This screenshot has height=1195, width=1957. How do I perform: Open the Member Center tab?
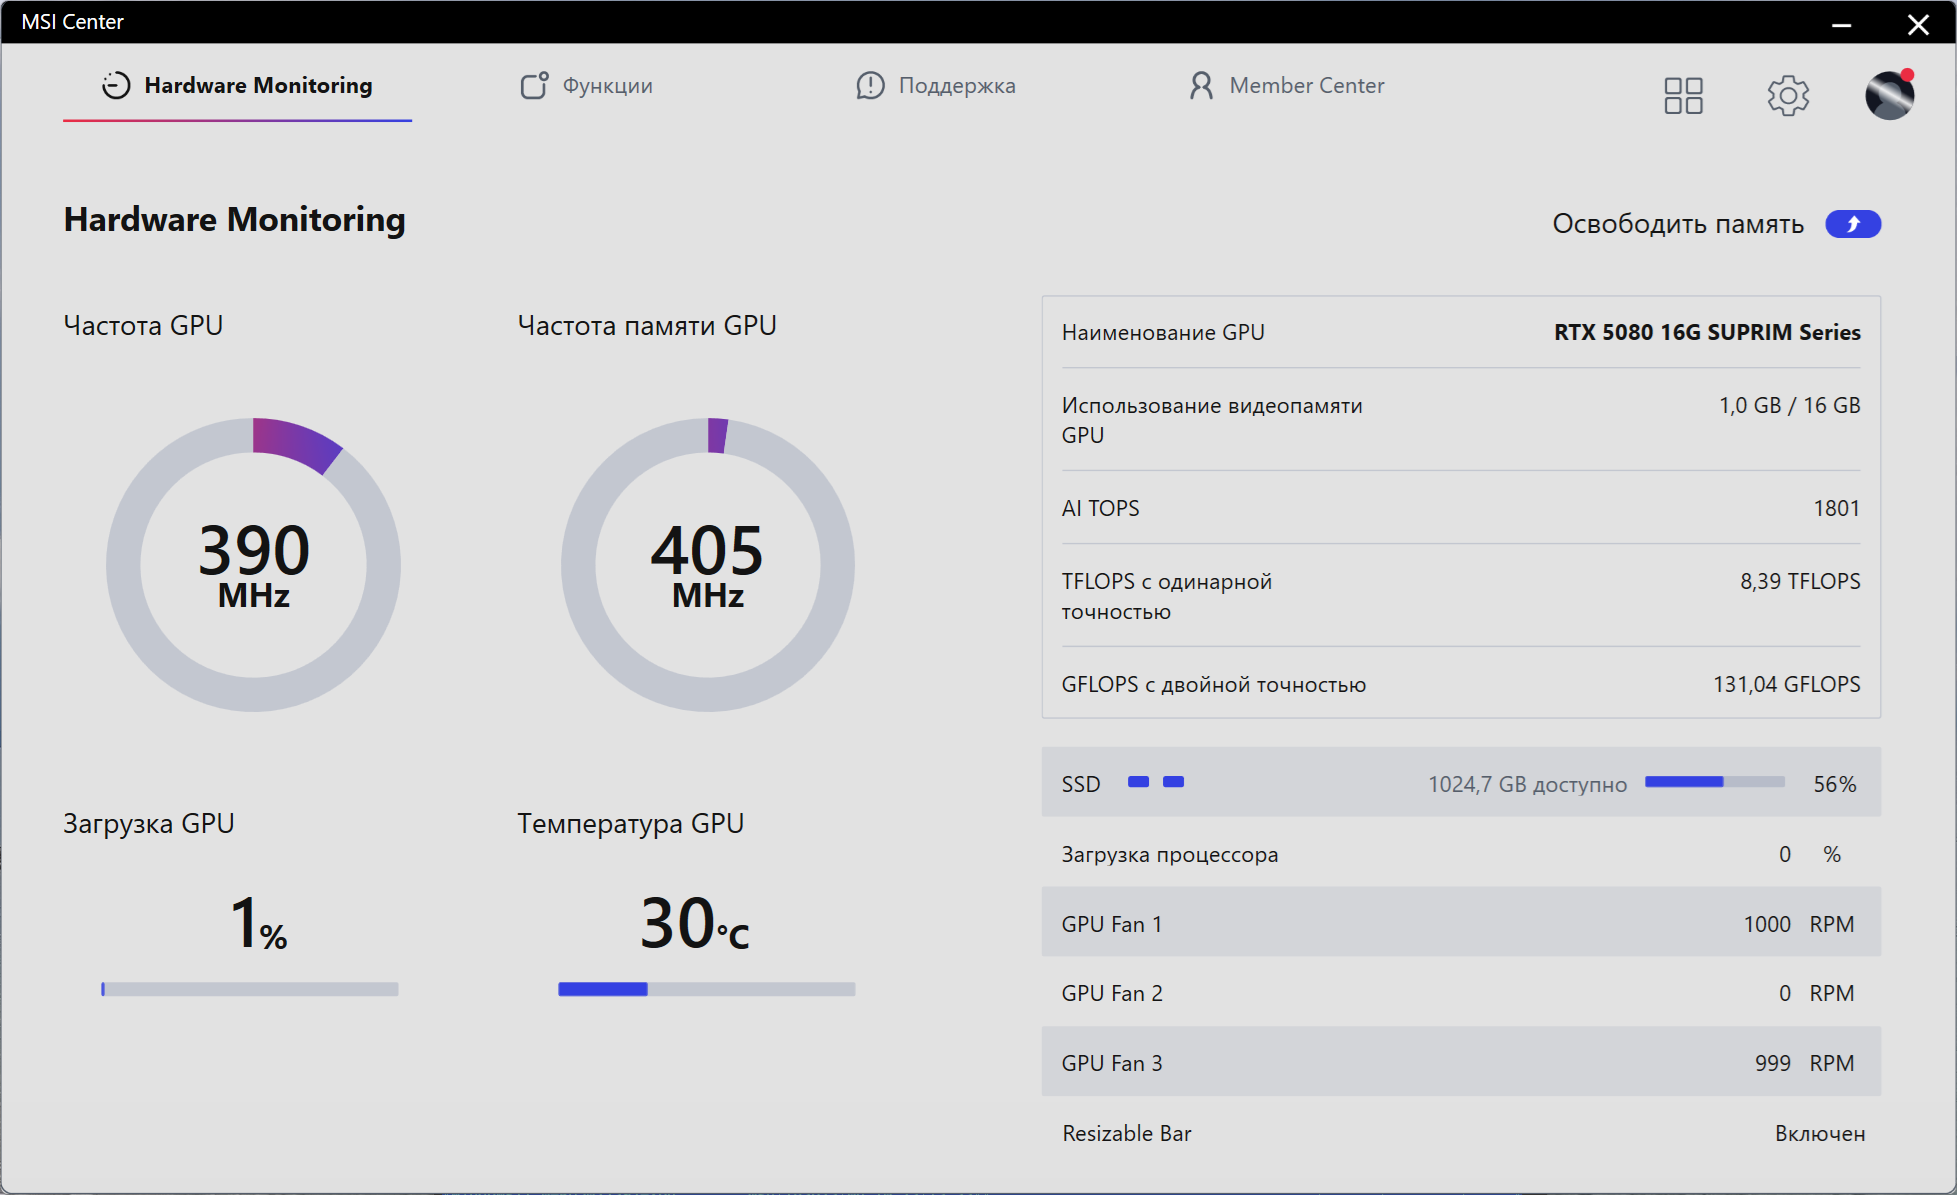(x=1306, y=86)
